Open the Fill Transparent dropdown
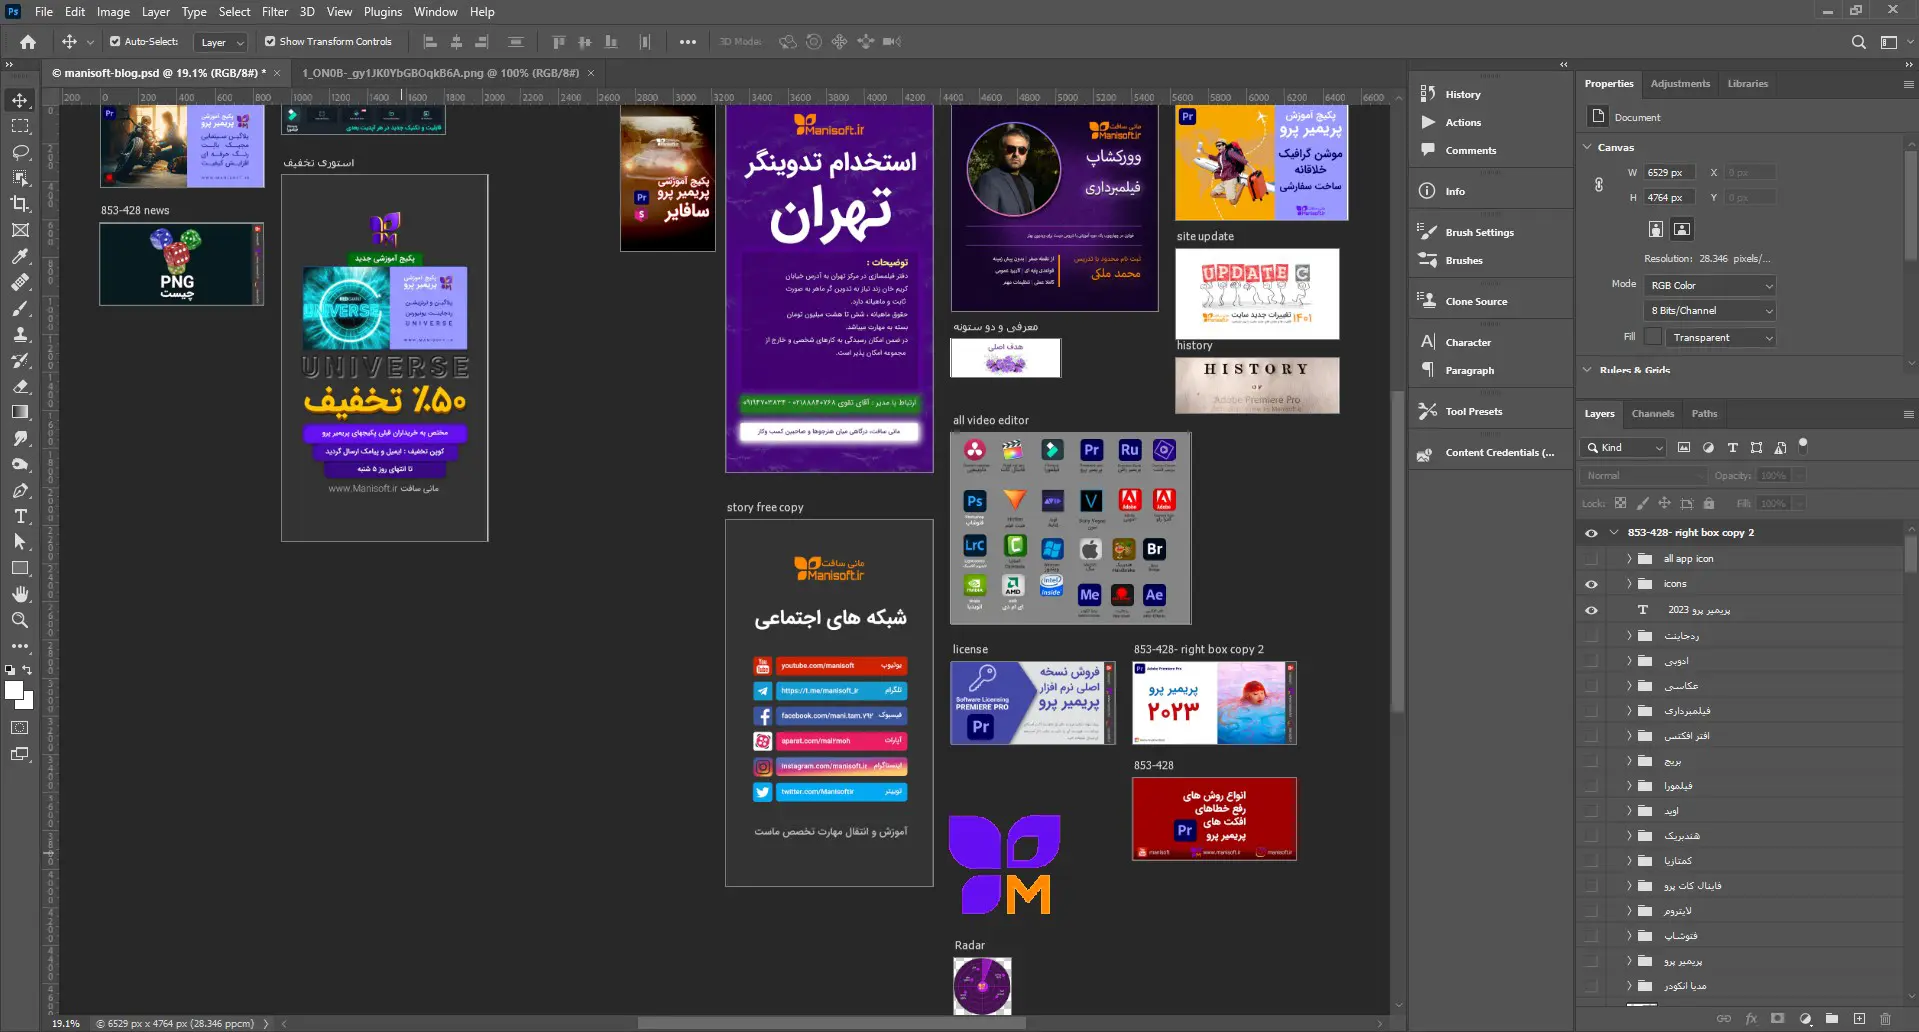Image resolution: width=1919 pixels, height=1032 pixels. [1720, 338]
